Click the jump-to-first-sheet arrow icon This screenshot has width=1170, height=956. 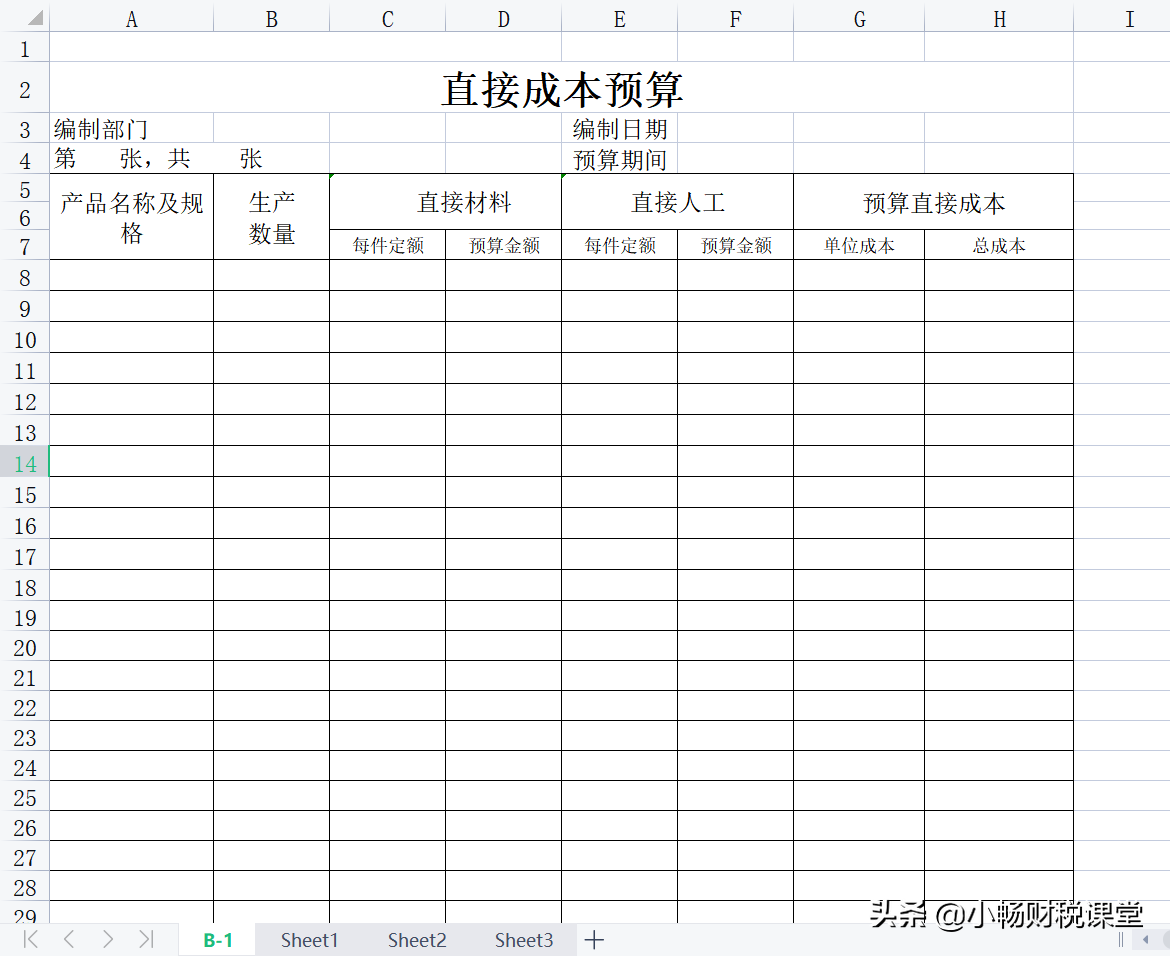pos(30,940)
